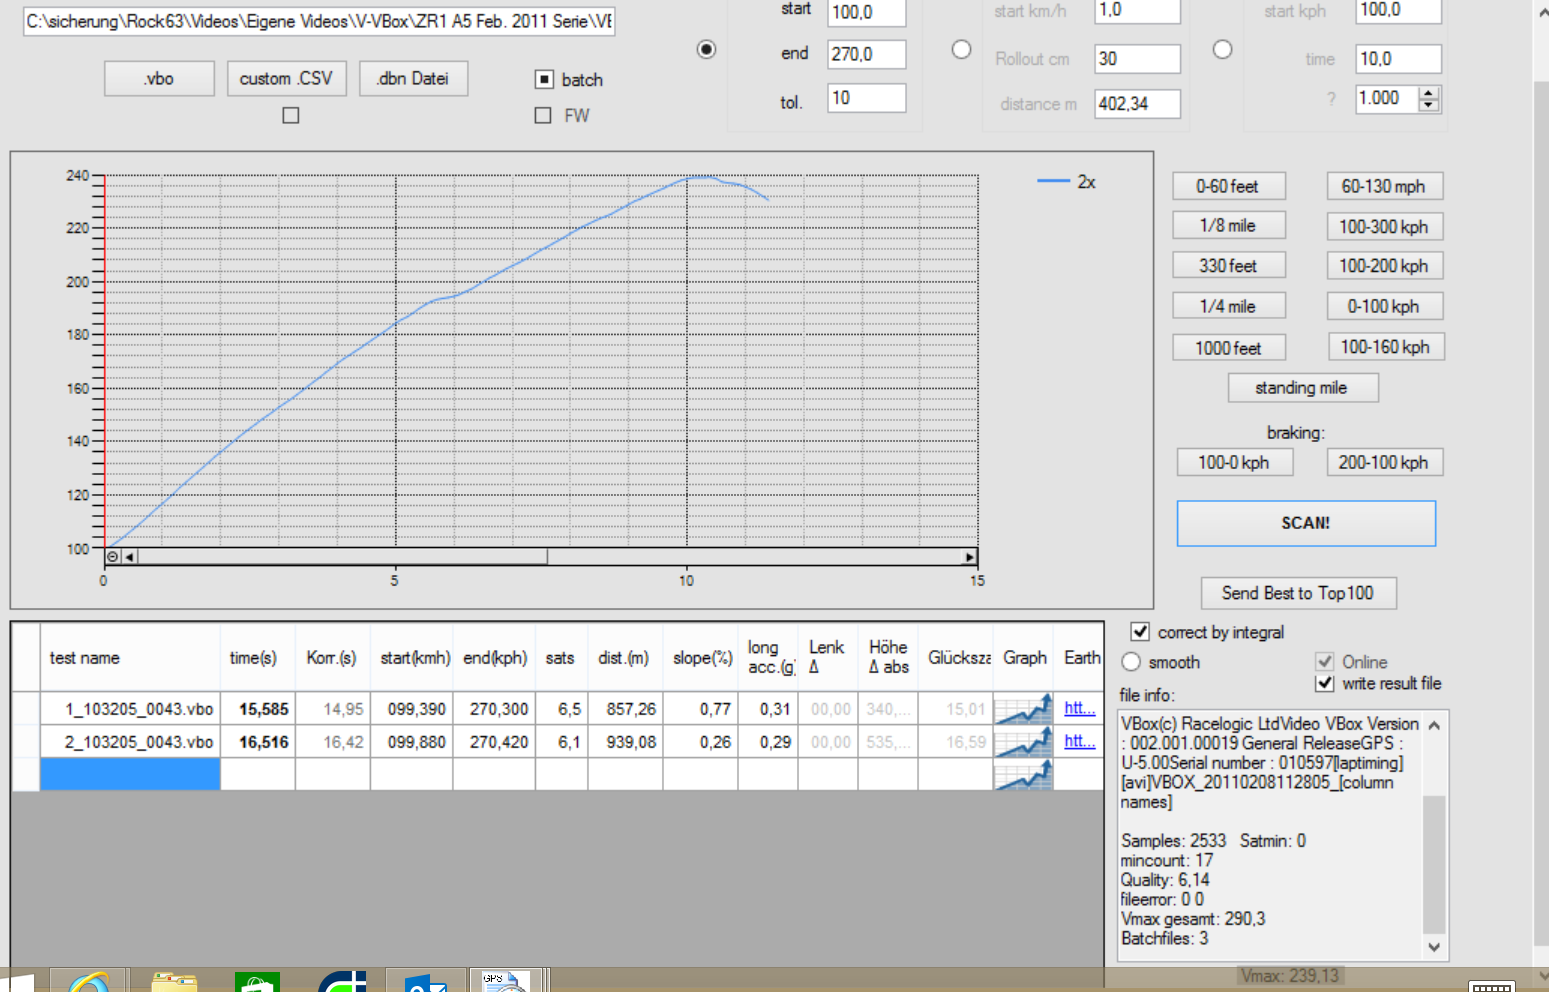Screen dimensions: 1549x992
Task: Uncheck correct by integral option
Action: click(1140, 632)
